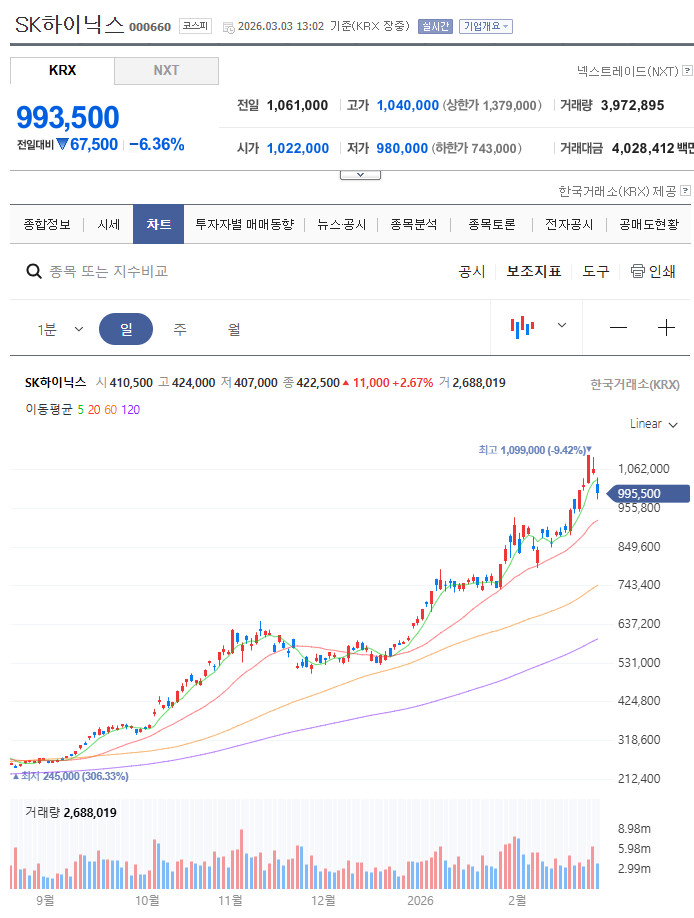Select the 일 daily chart period
Viewport: 694px width, 918px height.
[126, 329]
